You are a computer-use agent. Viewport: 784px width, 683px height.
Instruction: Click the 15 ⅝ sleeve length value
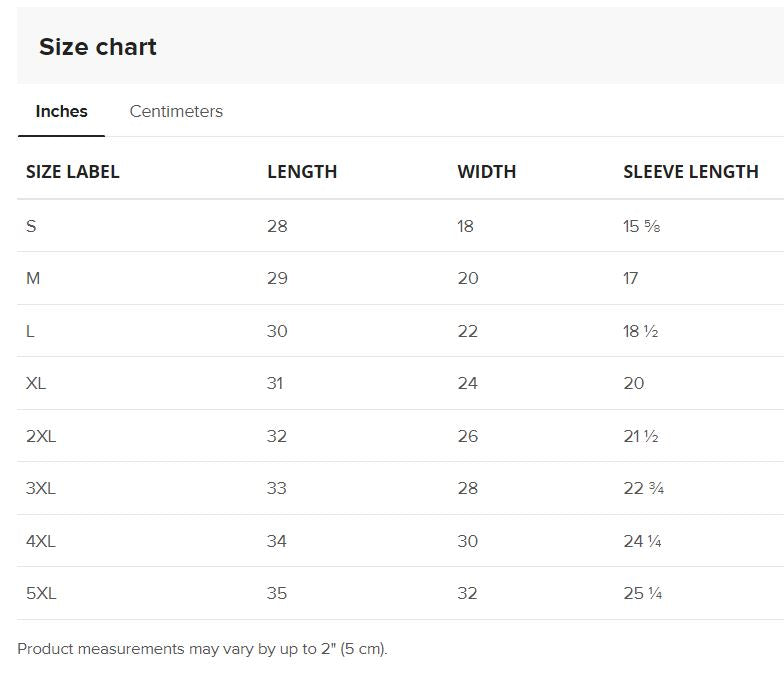coord(641,226)
